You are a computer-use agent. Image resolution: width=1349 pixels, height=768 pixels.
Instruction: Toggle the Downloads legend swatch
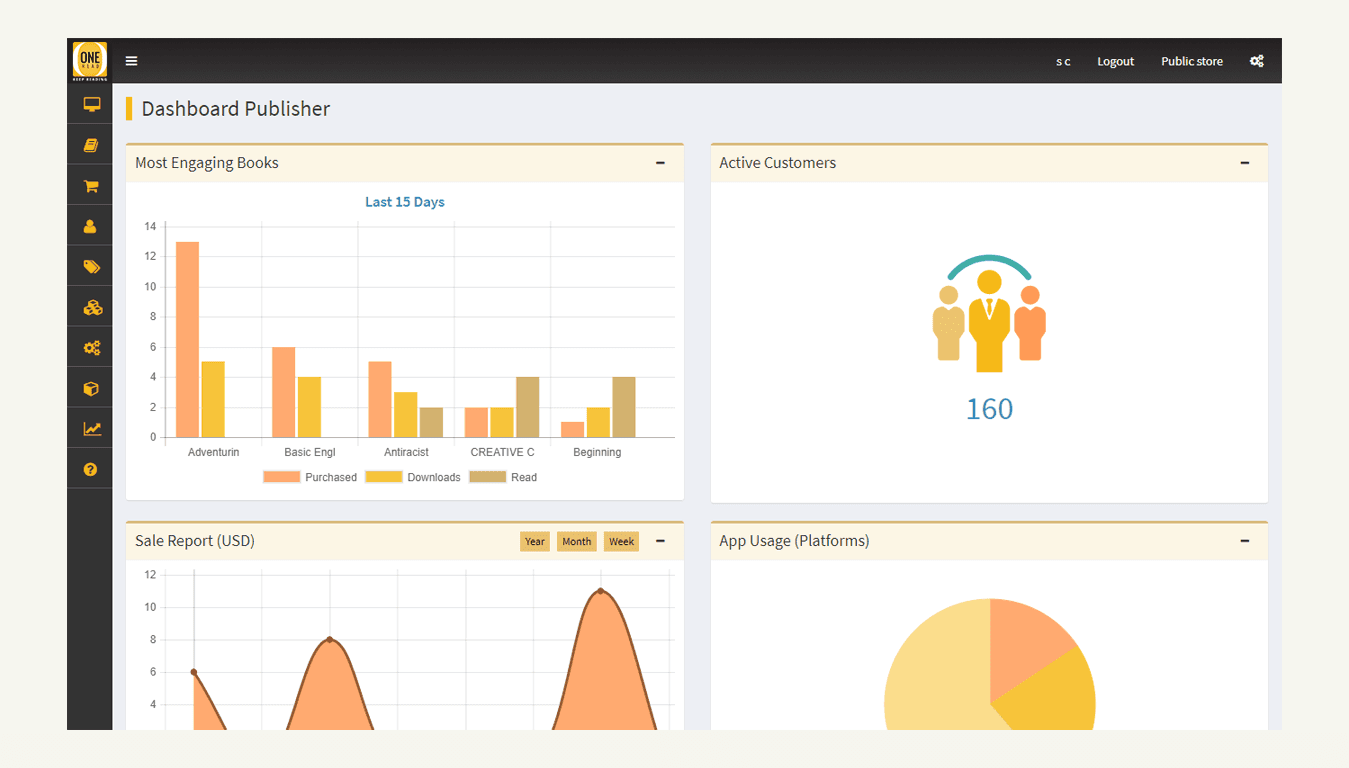[383, 477]
